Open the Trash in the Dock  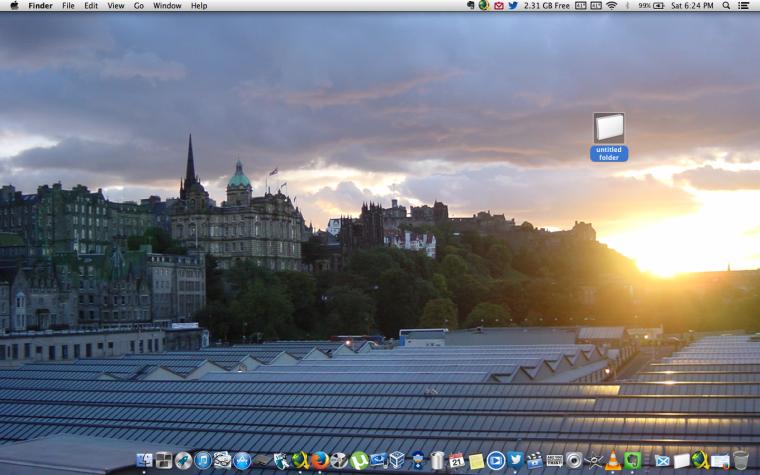pos(740,460)
